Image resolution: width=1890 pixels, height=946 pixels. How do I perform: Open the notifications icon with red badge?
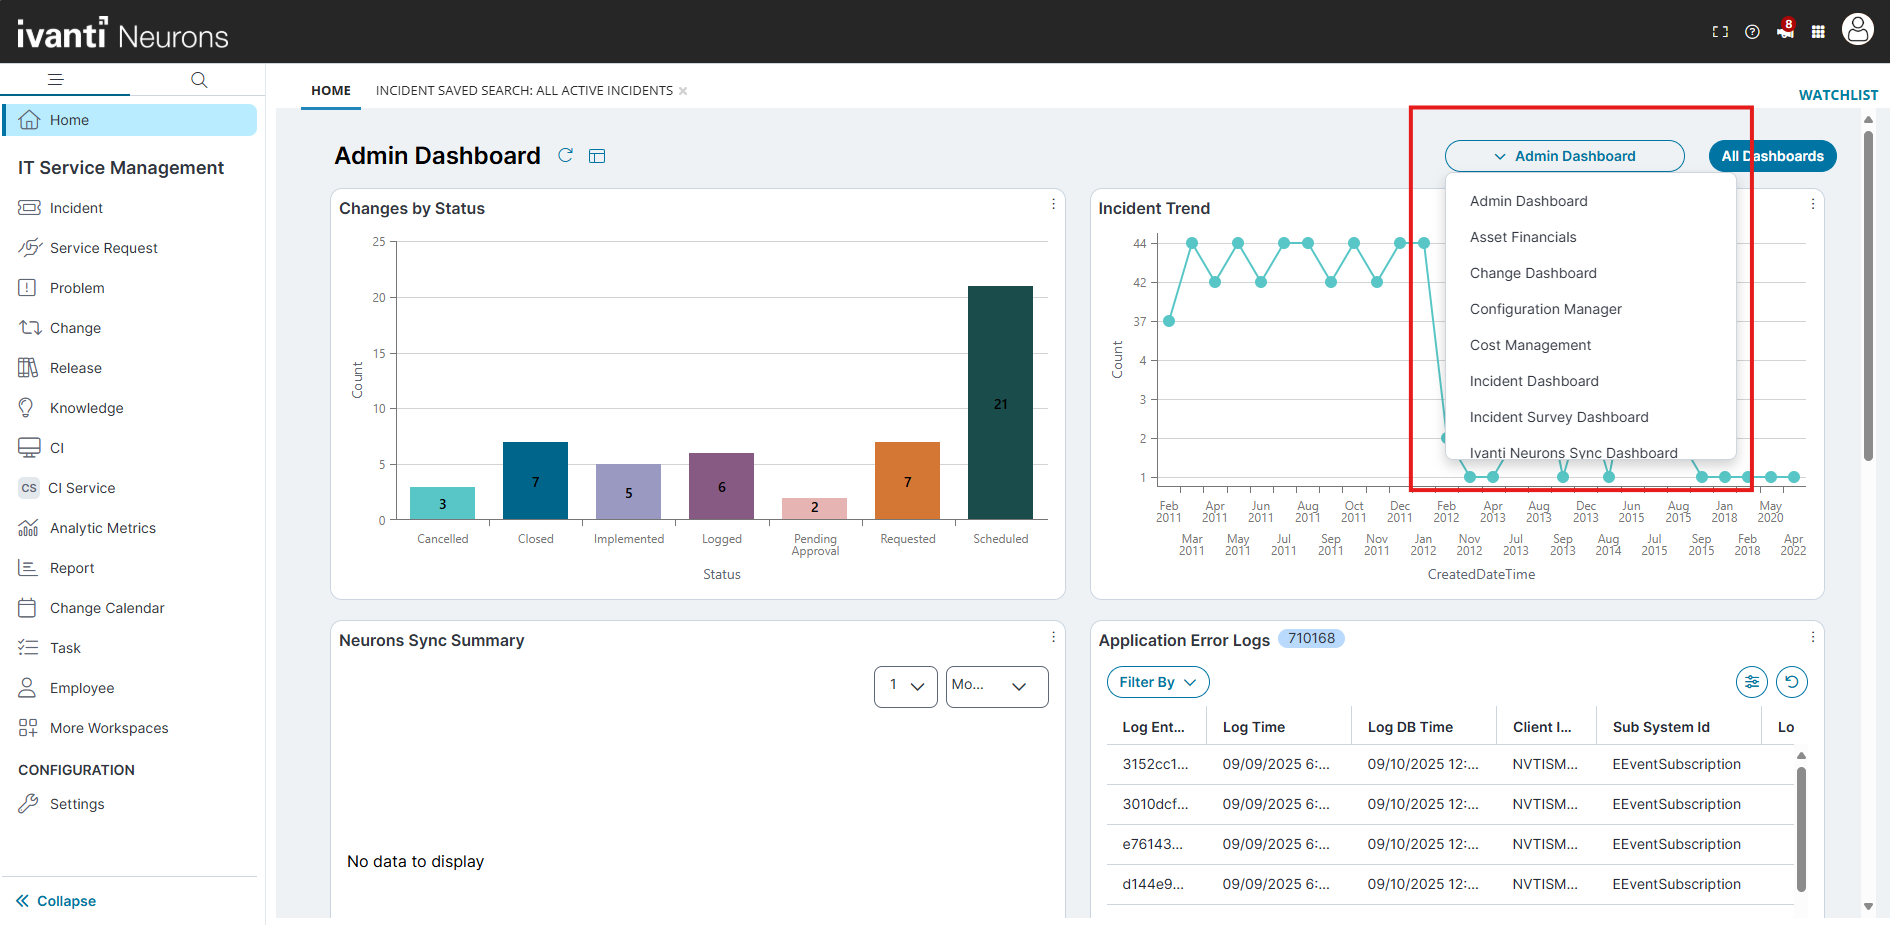[1785, 31]
